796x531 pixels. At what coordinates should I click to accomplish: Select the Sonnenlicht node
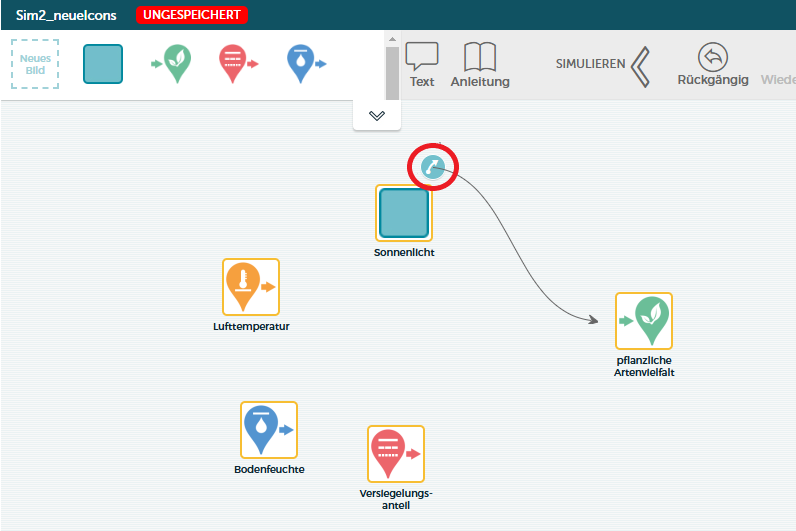coord(404,213)
